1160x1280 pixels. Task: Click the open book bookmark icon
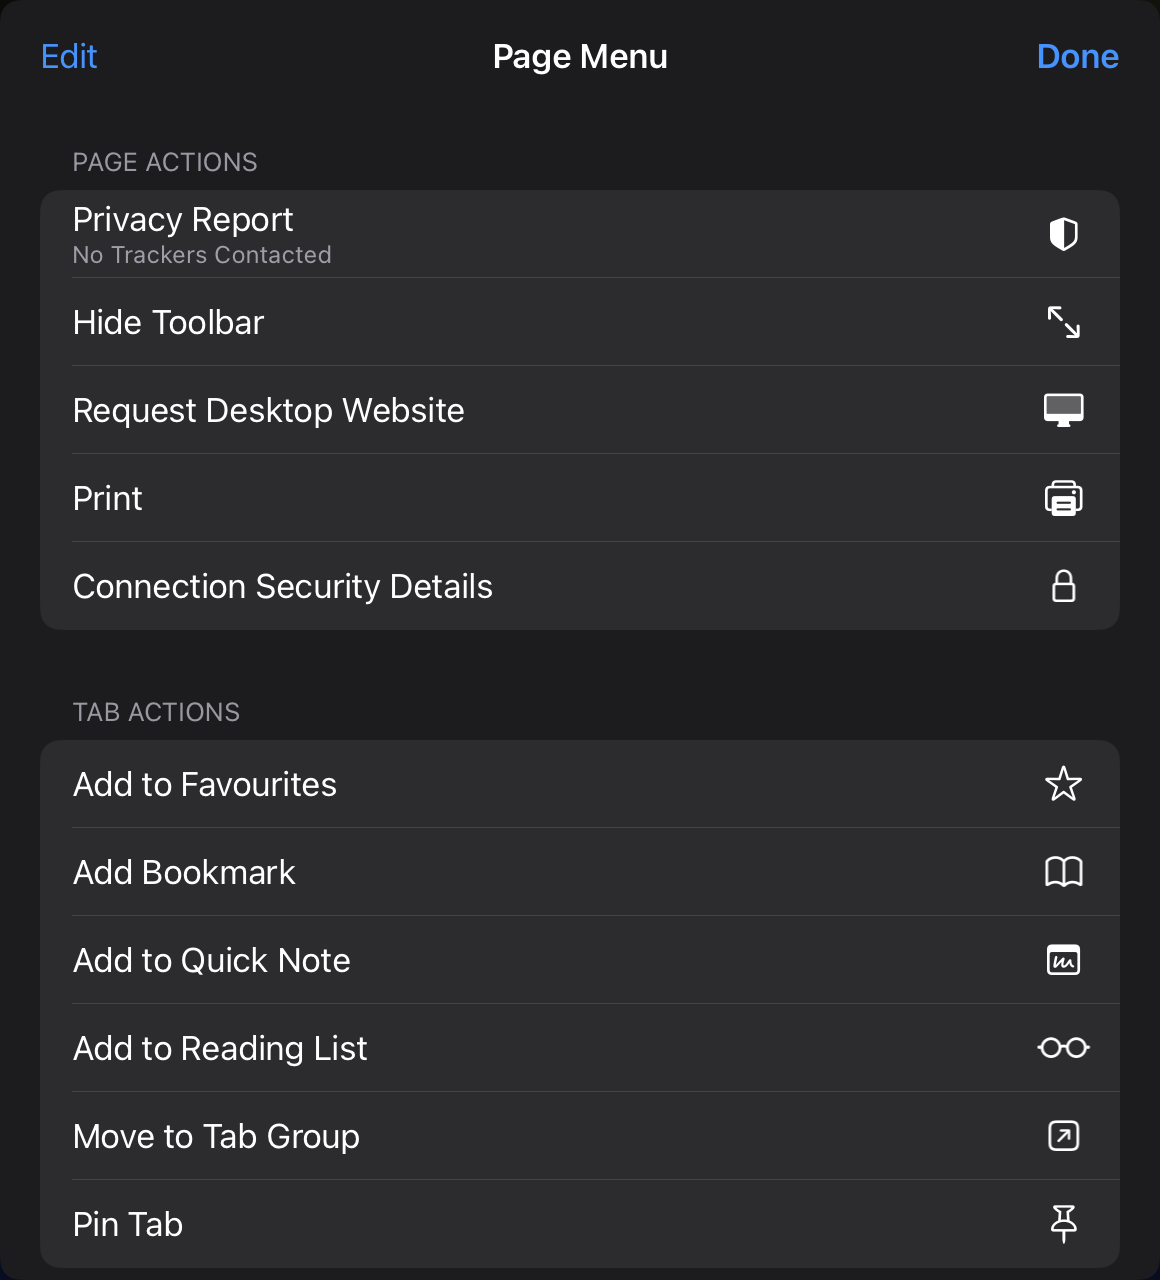pyautogui.click(x=1063, y=872)
